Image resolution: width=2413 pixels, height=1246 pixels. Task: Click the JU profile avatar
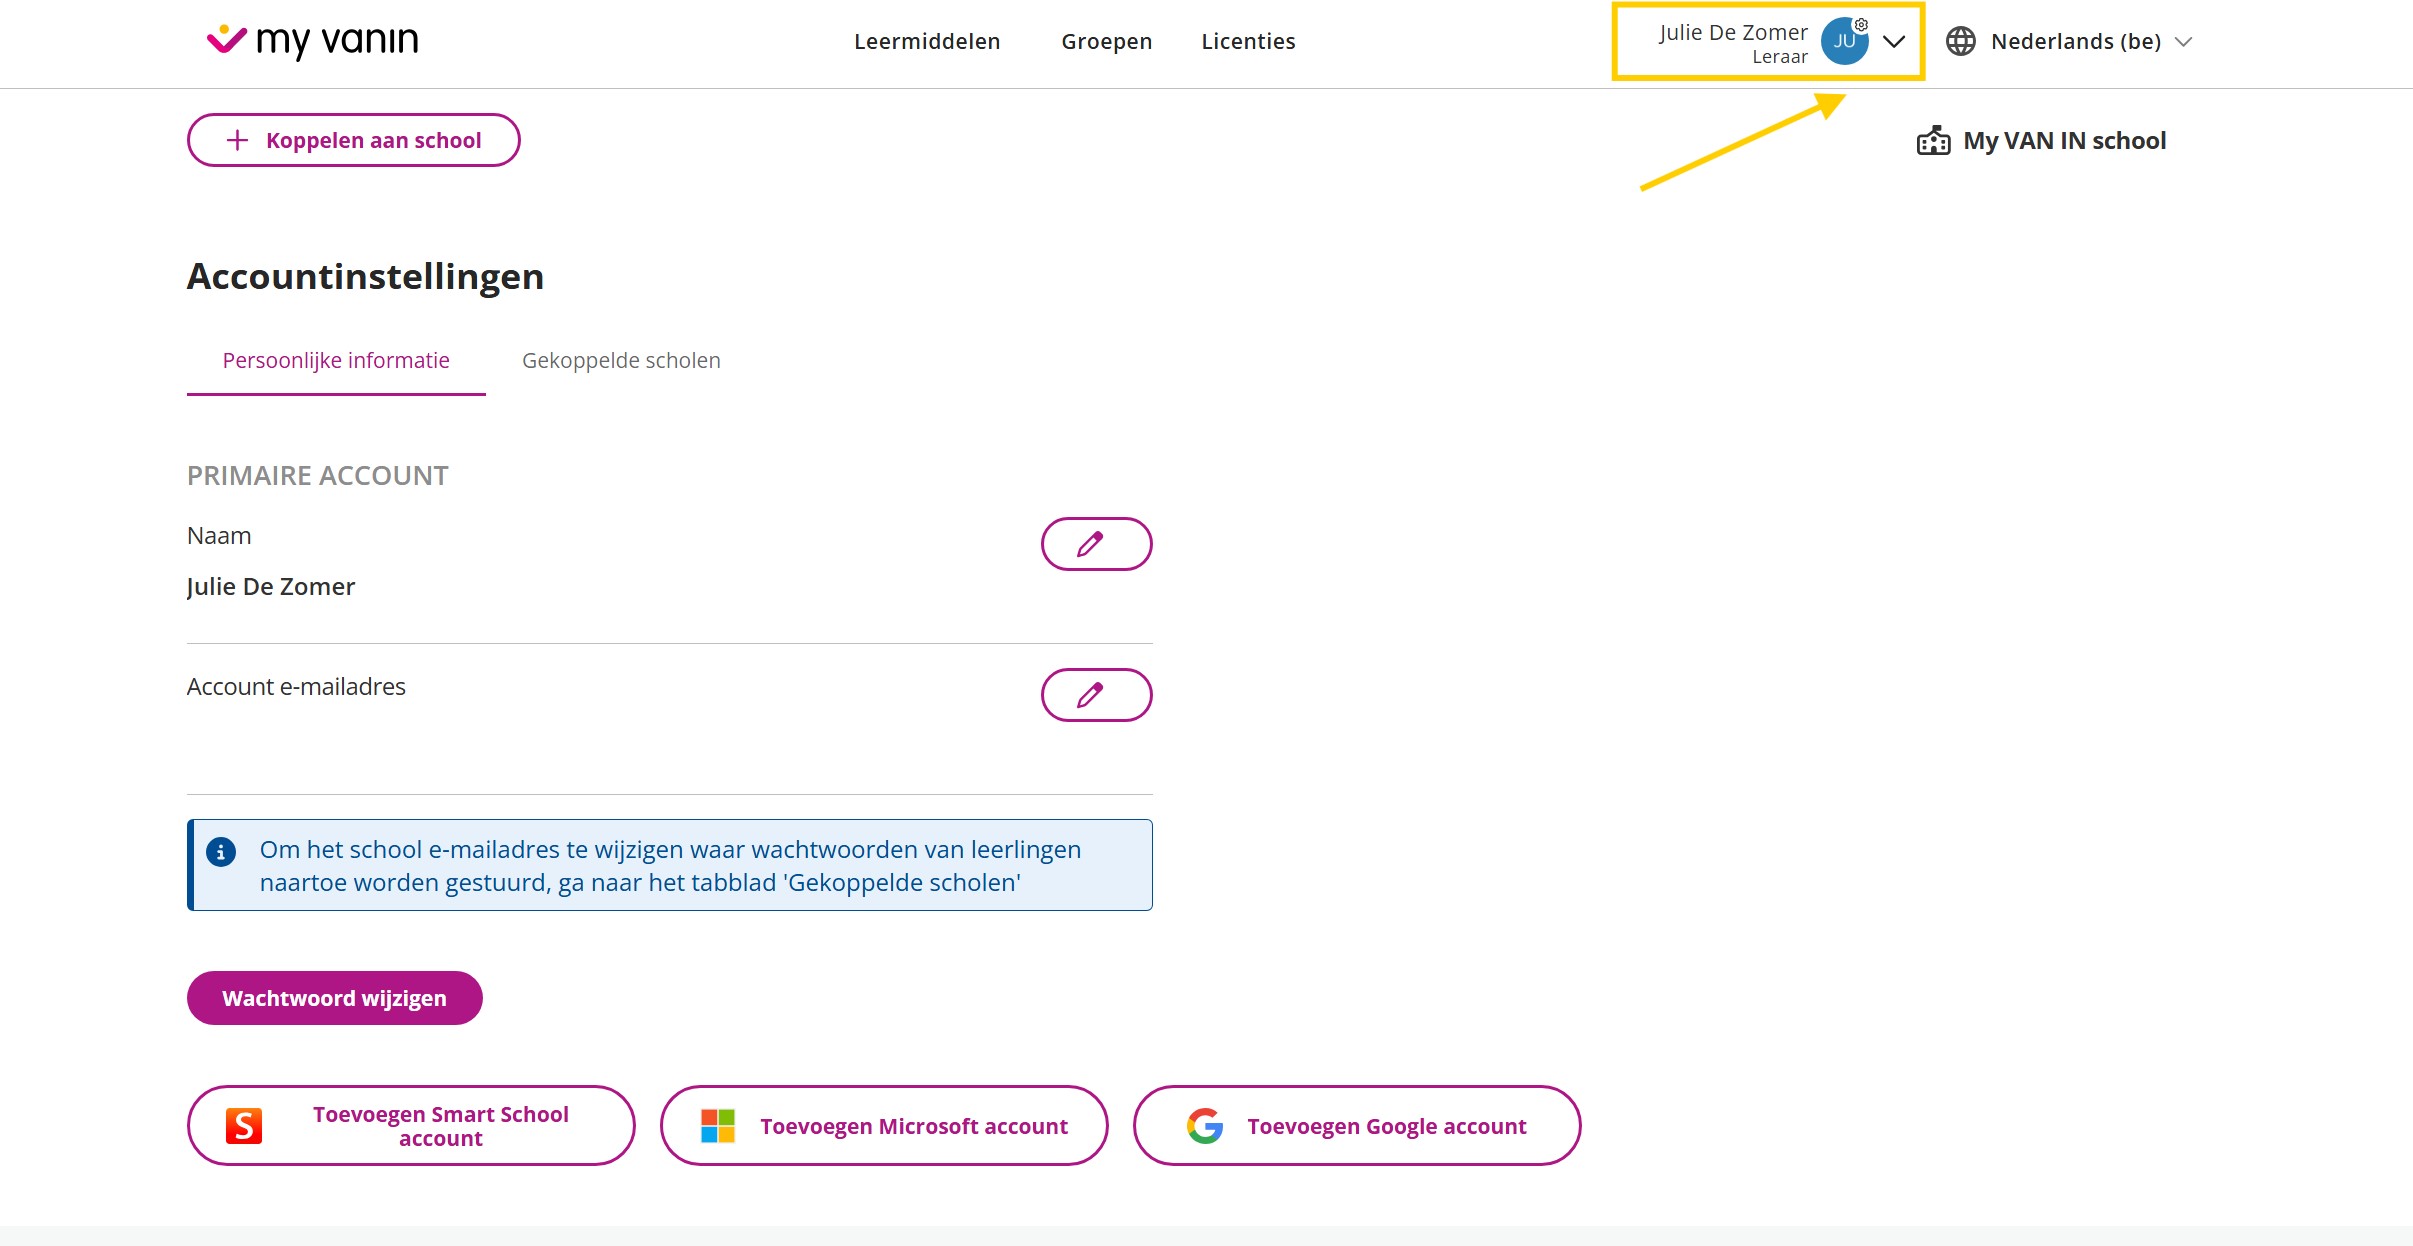click(1843, 42)
